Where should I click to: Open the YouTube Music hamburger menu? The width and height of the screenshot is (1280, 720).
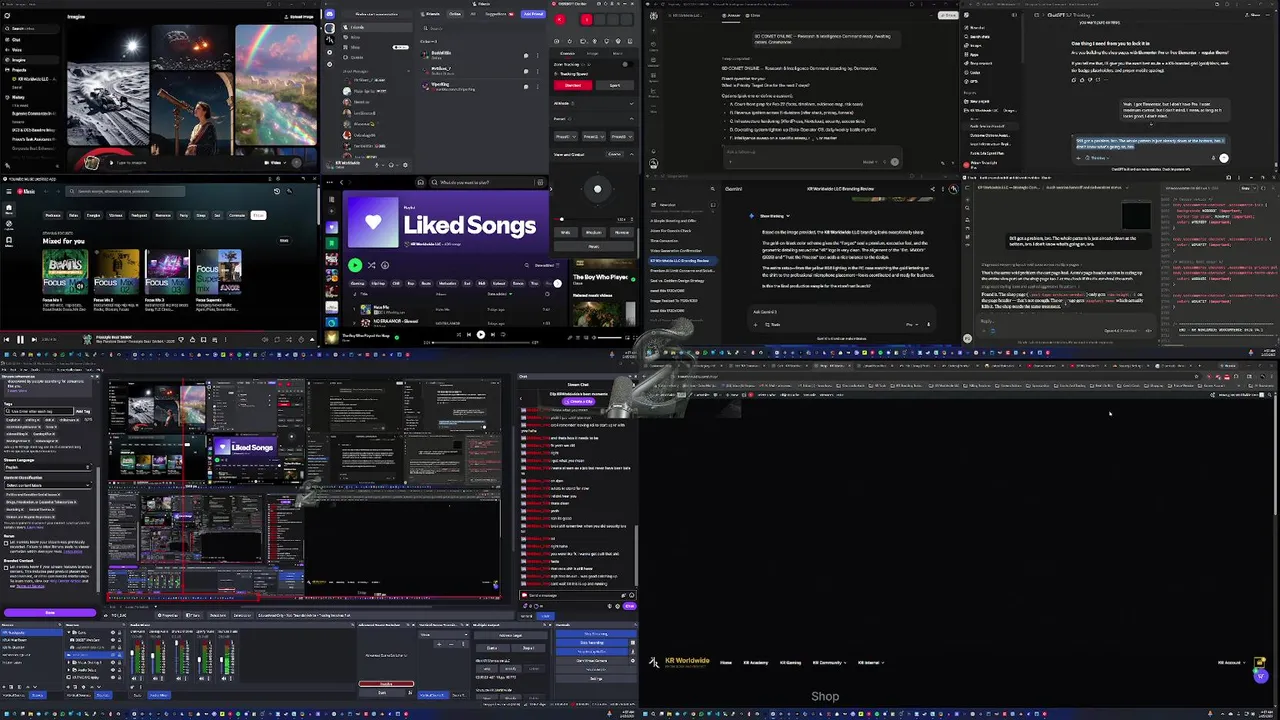(9, 191)
